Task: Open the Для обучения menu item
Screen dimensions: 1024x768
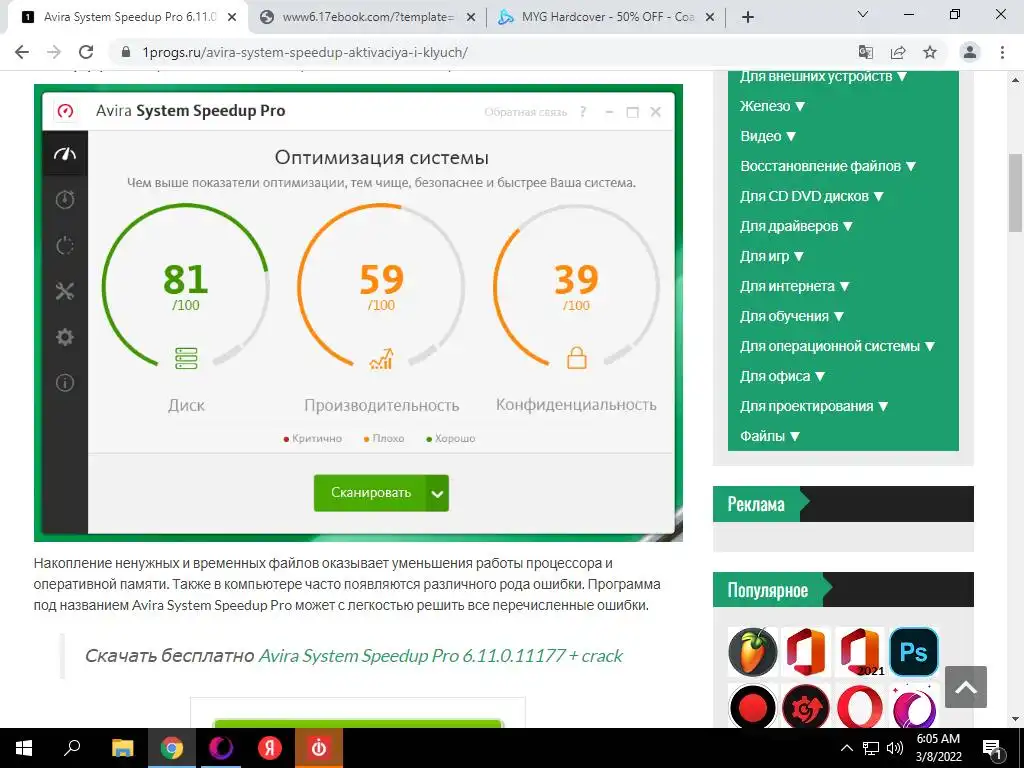Action: point(792,317)
